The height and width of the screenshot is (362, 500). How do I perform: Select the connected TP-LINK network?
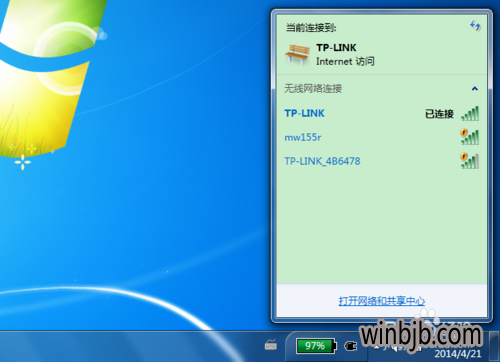click(x=382, y=113)
